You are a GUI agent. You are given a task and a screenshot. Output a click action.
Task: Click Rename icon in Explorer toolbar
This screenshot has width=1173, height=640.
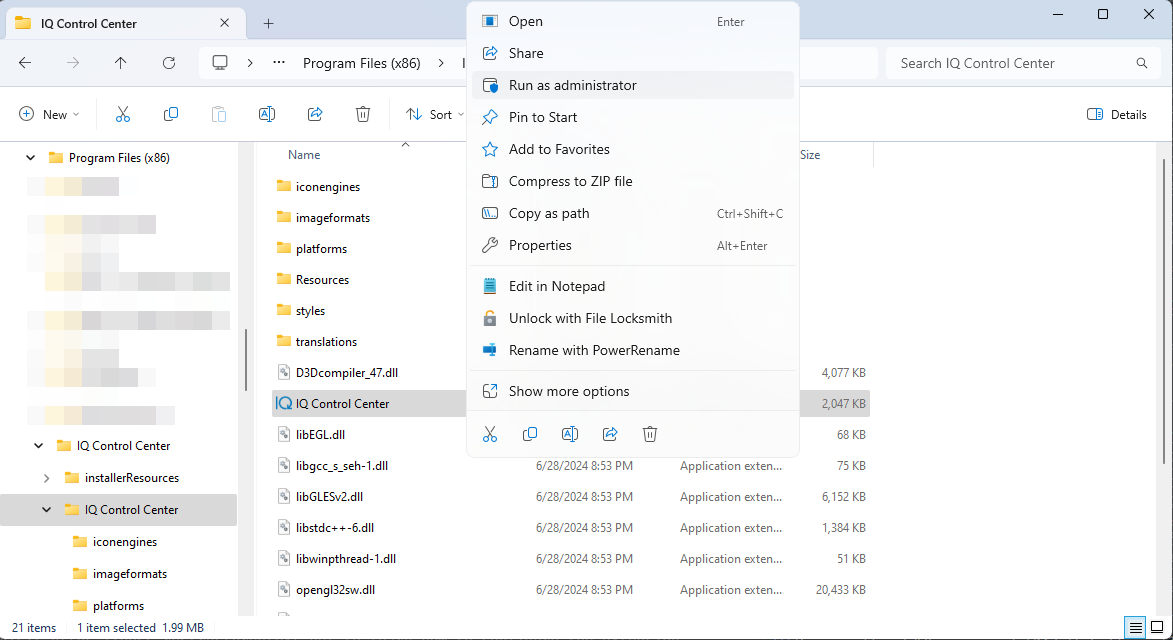(266, 114)
